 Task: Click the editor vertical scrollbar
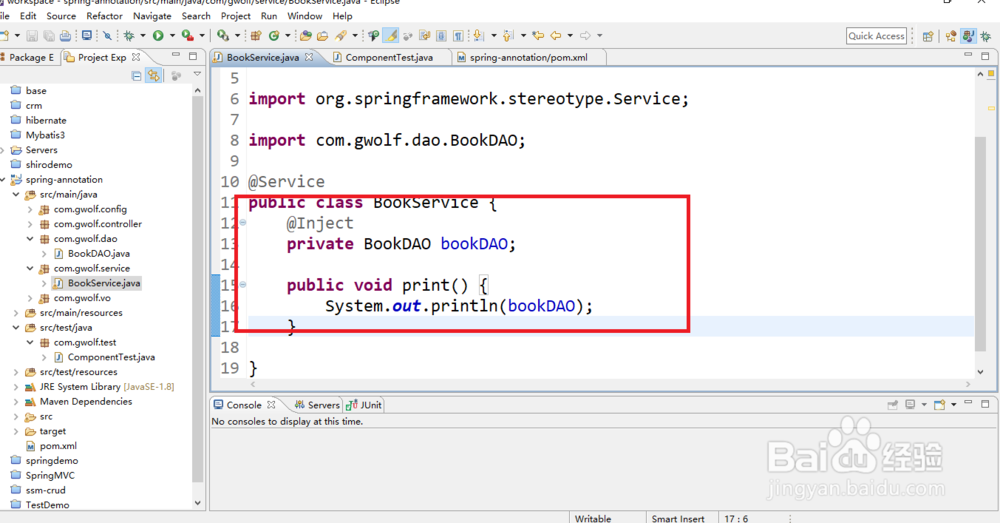click(980, 242)
